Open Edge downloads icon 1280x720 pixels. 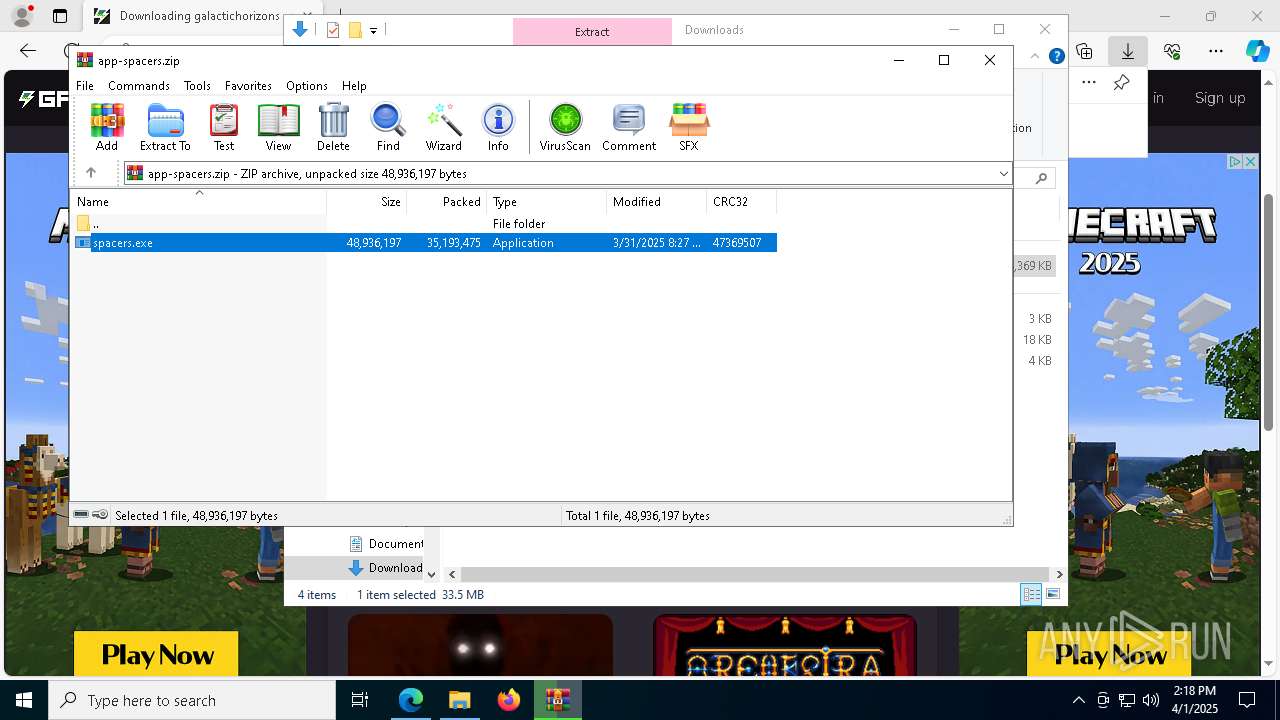(x=1128, y=51)
